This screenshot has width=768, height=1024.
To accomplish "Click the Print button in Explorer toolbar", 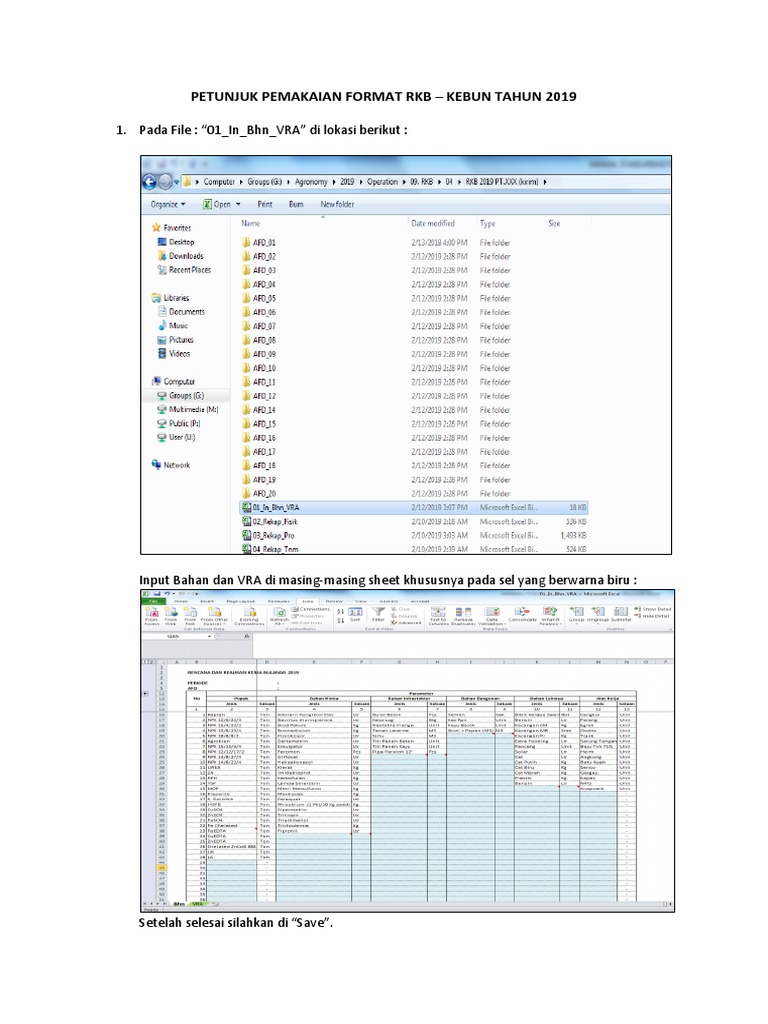I will [x=264, y=203].
